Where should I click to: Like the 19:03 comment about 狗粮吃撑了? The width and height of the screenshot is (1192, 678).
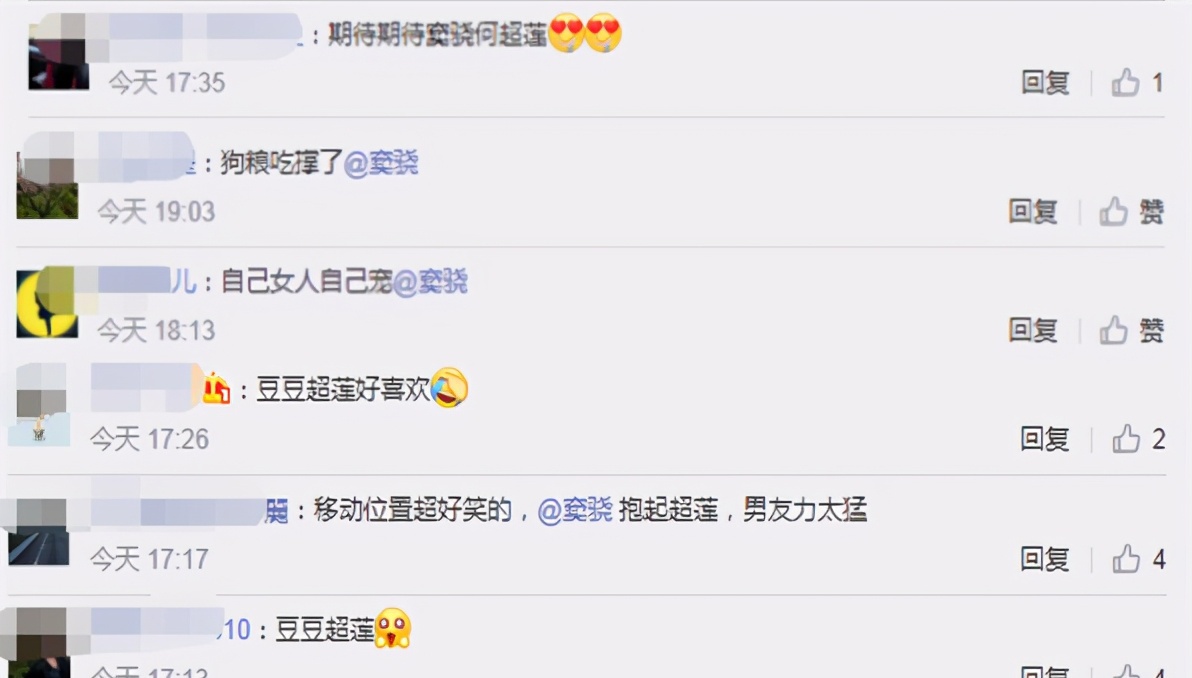(x=1114, y=211)
